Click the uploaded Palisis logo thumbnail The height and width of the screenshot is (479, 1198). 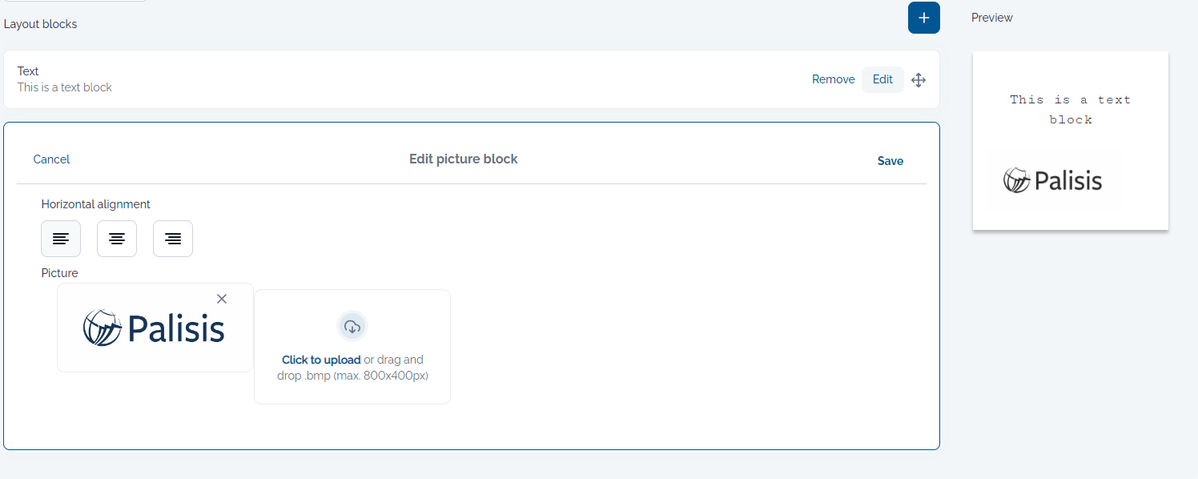pos(154,329)
